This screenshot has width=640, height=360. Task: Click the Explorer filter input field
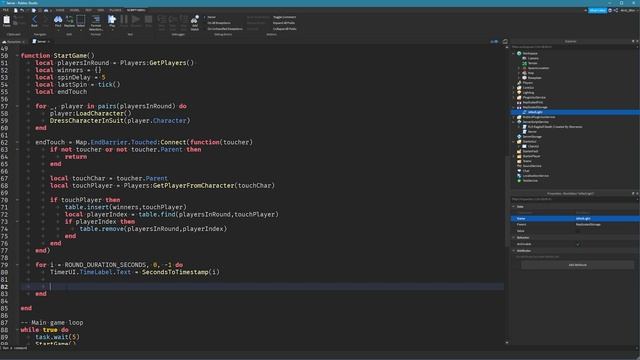pyautogui.click(x=573, y=47)
